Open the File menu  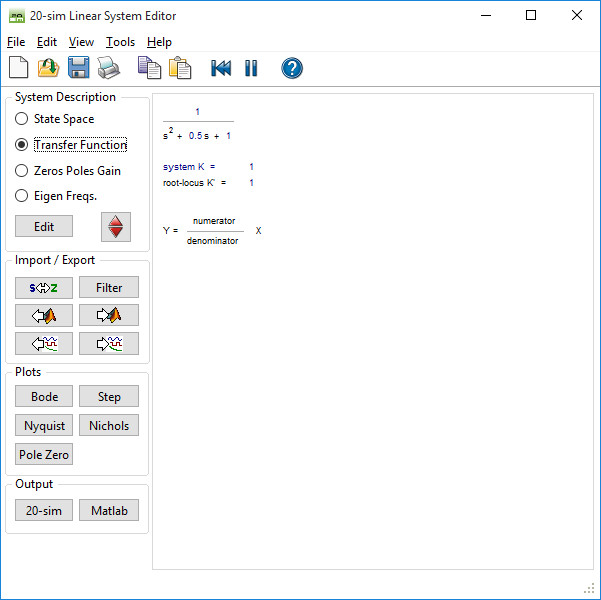(x=16, y=42)
